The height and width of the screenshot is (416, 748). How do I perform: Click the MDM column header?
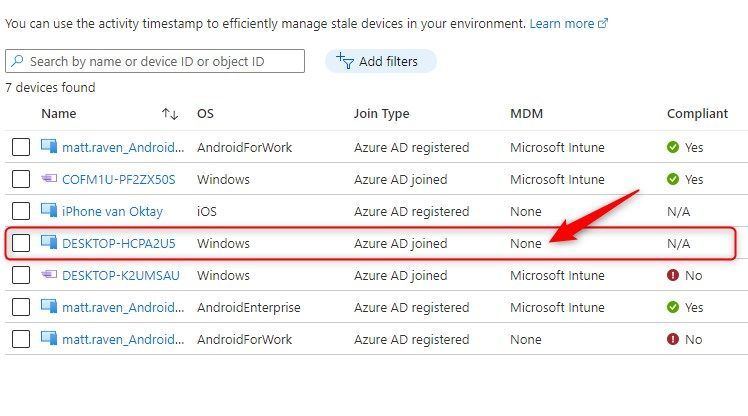click(x=526, y=114)
